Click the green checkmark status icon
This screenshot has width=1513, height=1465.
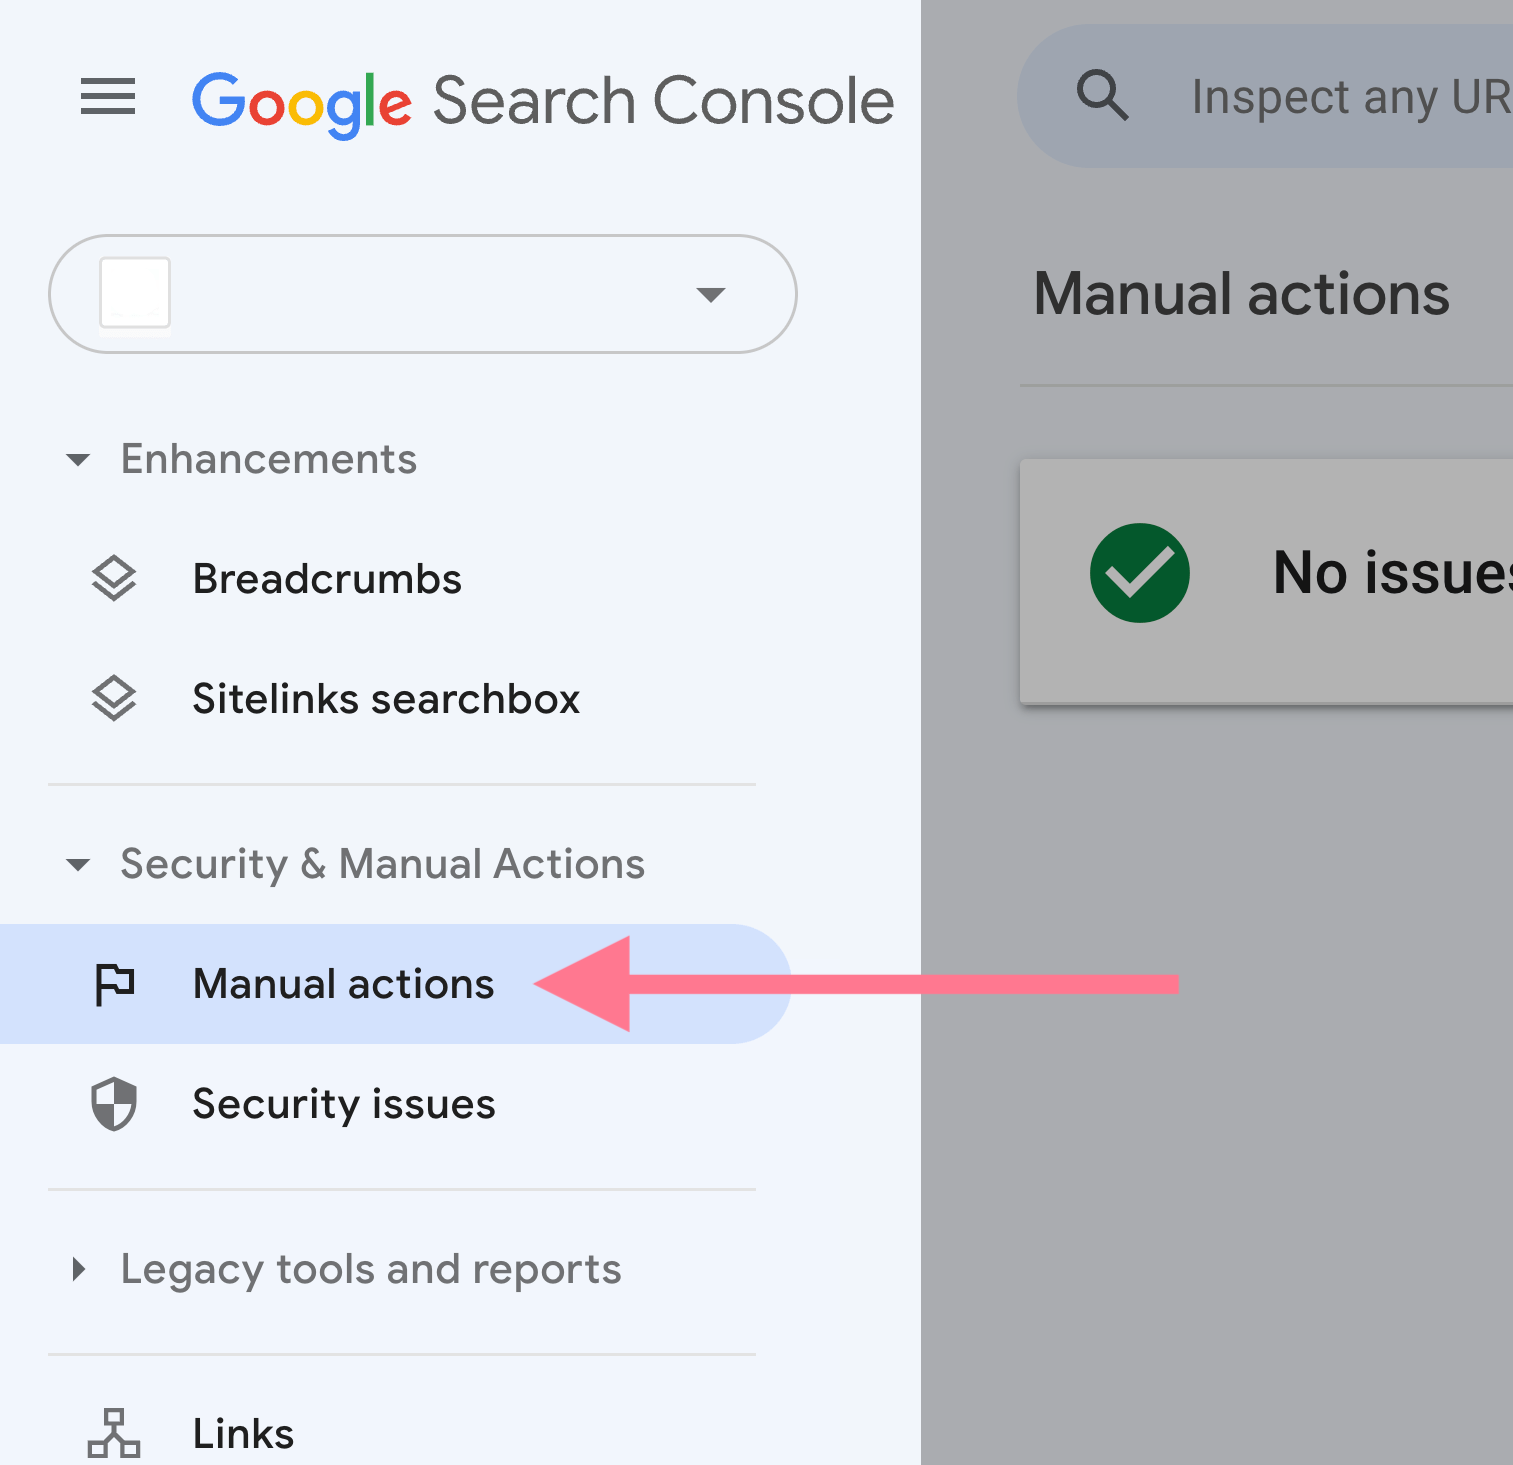1140,572
